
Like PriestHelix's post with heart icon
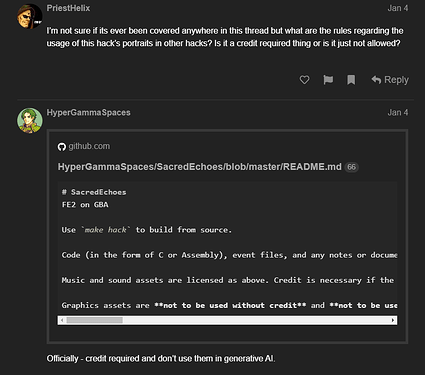pos(304,80)
